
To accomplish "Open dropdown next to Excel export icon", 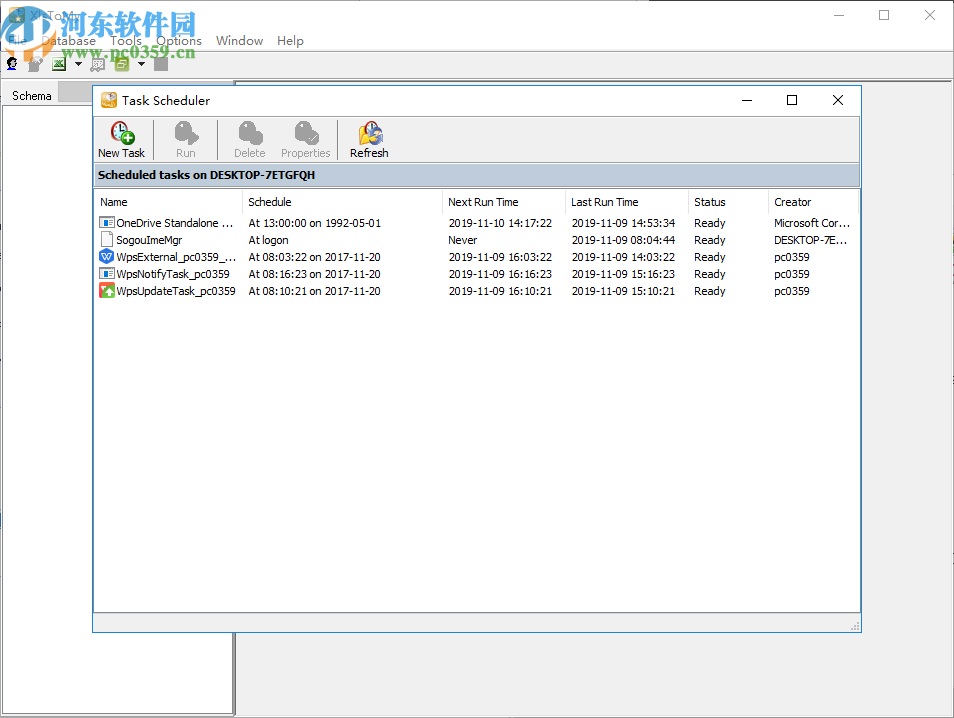I will pos(78,62).
